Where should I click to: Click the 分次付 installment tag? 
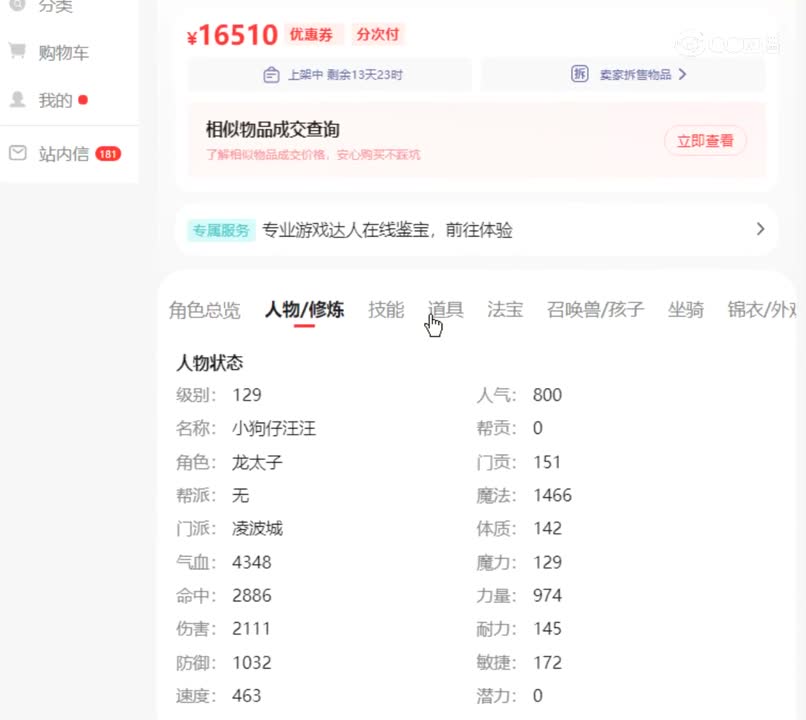pyautogui.click(x=378, y=34)
